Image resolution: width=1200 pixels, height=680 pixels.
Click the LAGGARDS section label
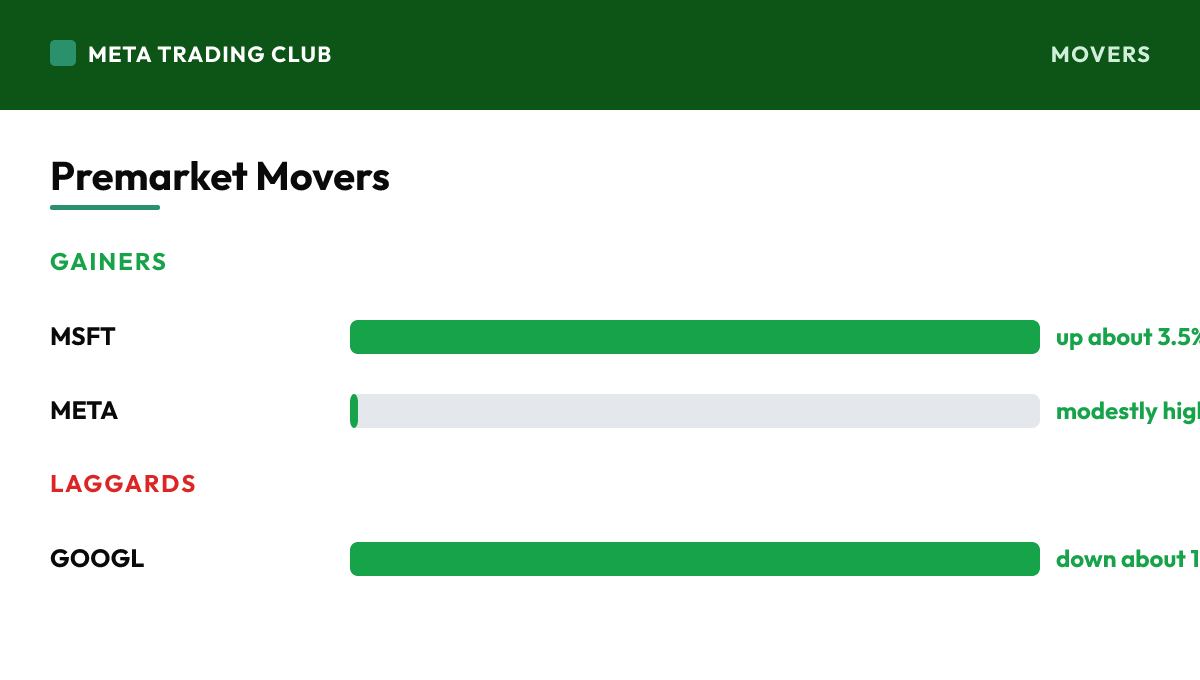tap(123, 484)
